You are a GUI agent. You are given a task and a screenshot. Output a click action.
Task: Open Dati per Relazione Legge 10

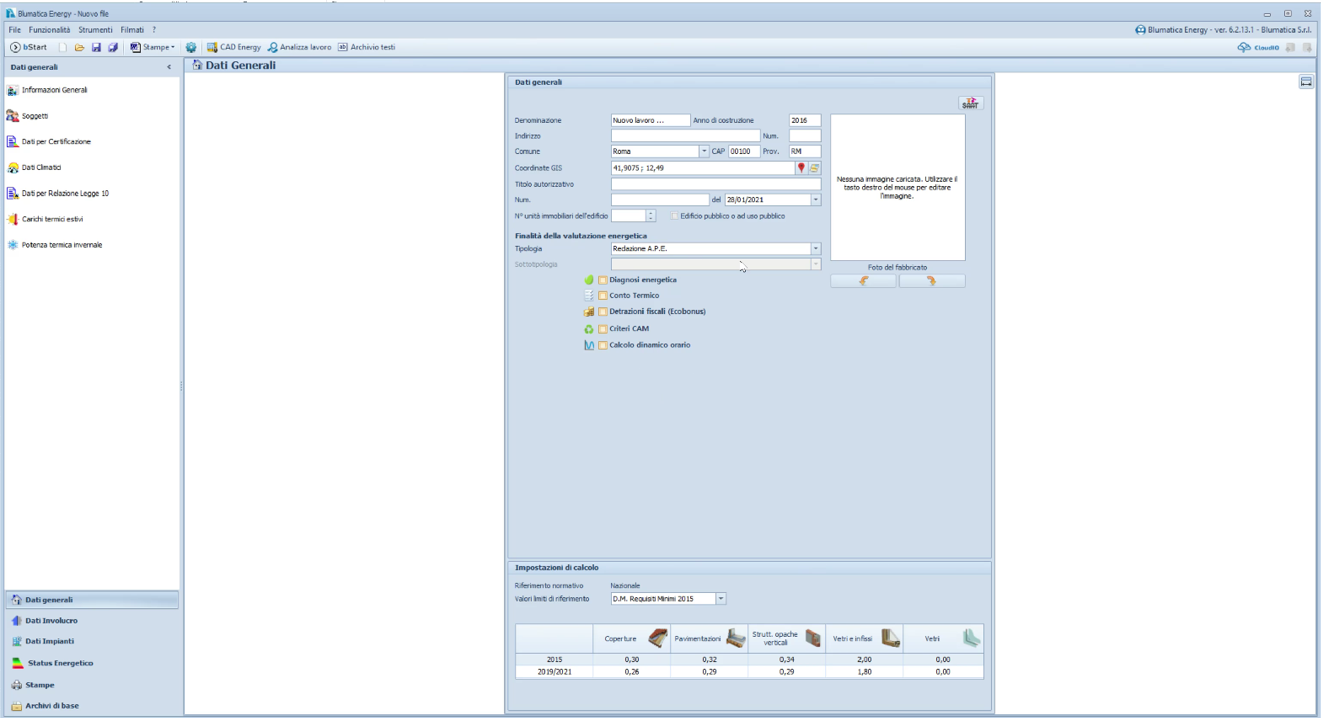pyautogui.click(x=58, y=193)
